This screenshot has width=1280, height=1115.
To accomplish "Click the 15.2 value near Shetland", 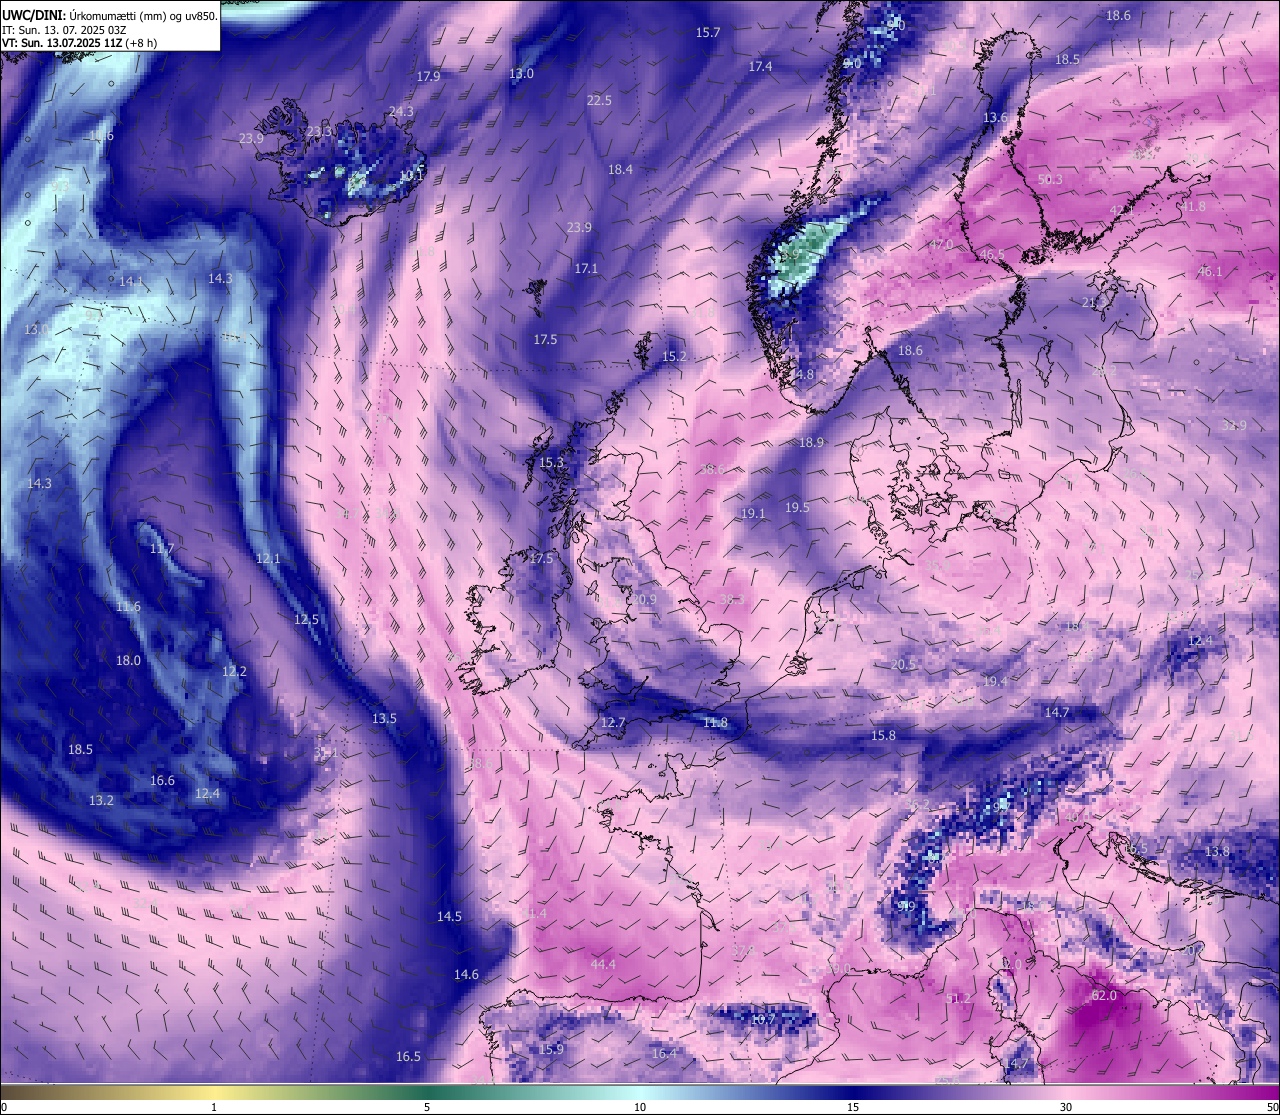I will point(674,357).
